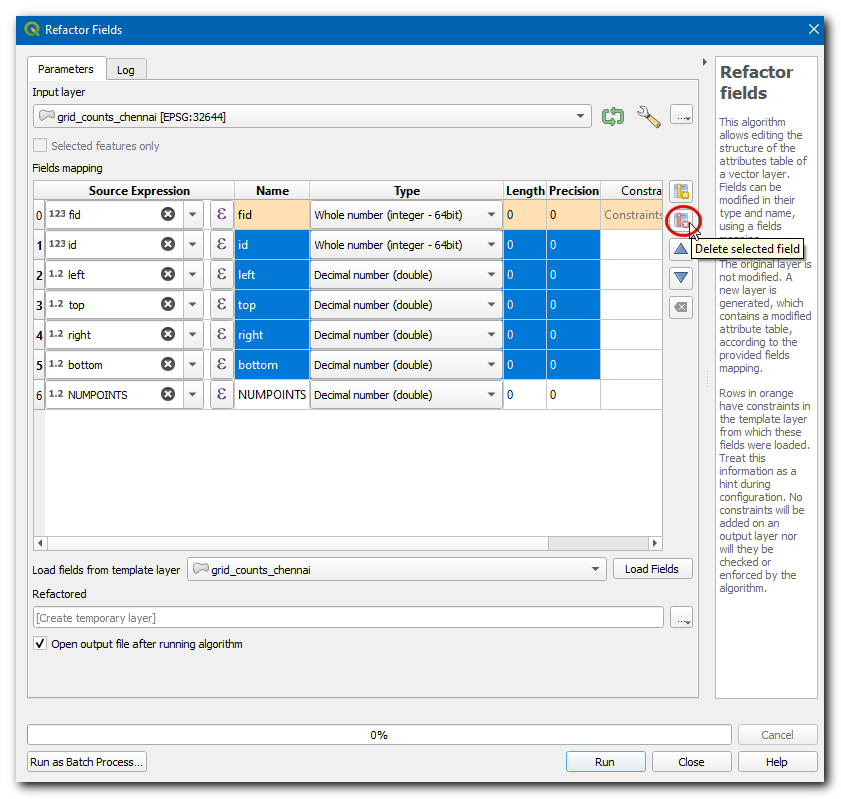Switch to the Log tab
The width and height of the screenshot is (841, 799).
125,70
